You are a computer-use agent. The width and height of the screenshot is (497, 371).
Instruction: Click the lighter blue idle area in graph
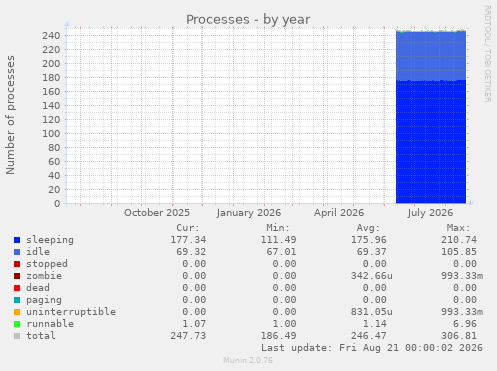(x=431, y=56)
